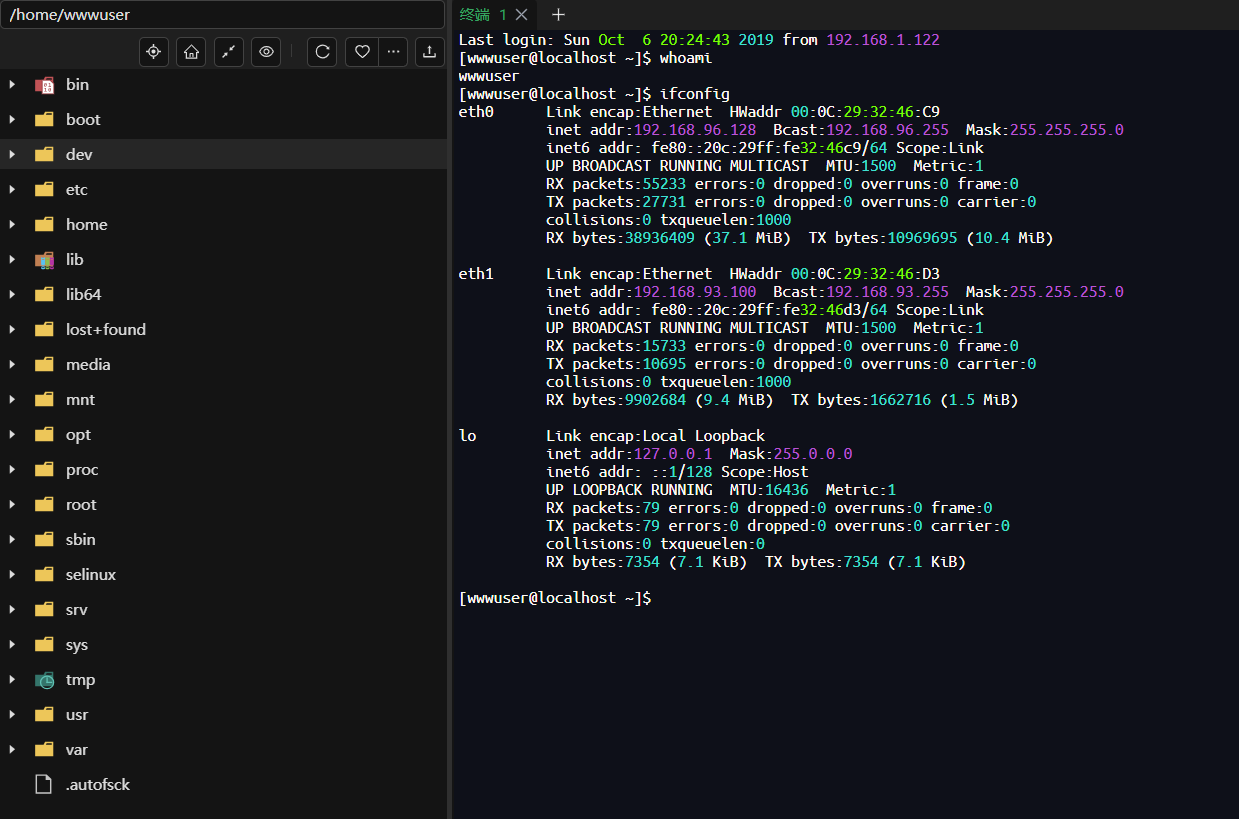This screenshot has width=1239, height=819.
Task: Click the ifconfig command text
Action: pos(695,94)
